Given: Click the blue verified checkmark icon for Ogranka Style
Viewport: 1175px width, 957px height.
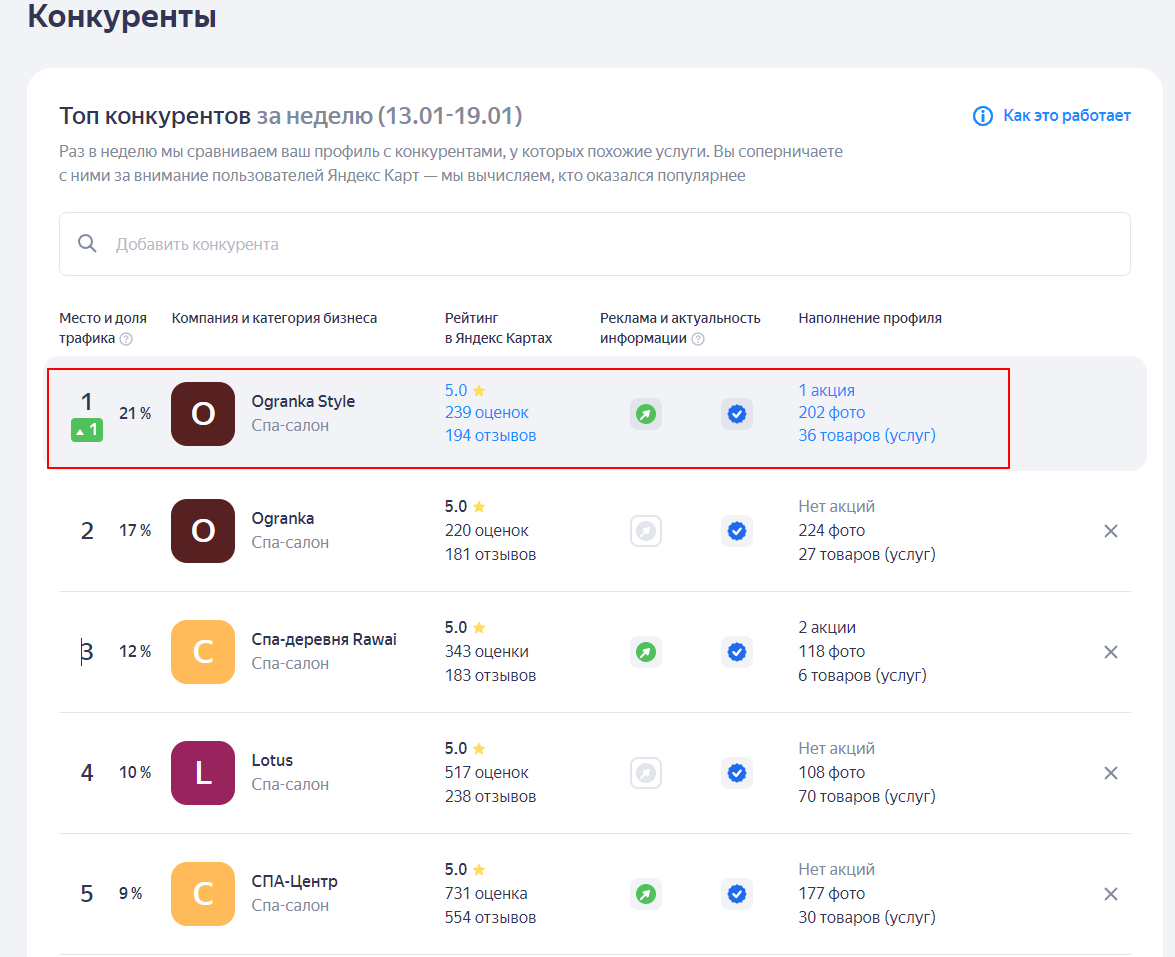Looking at the screenshot, I should click(737, 414).
